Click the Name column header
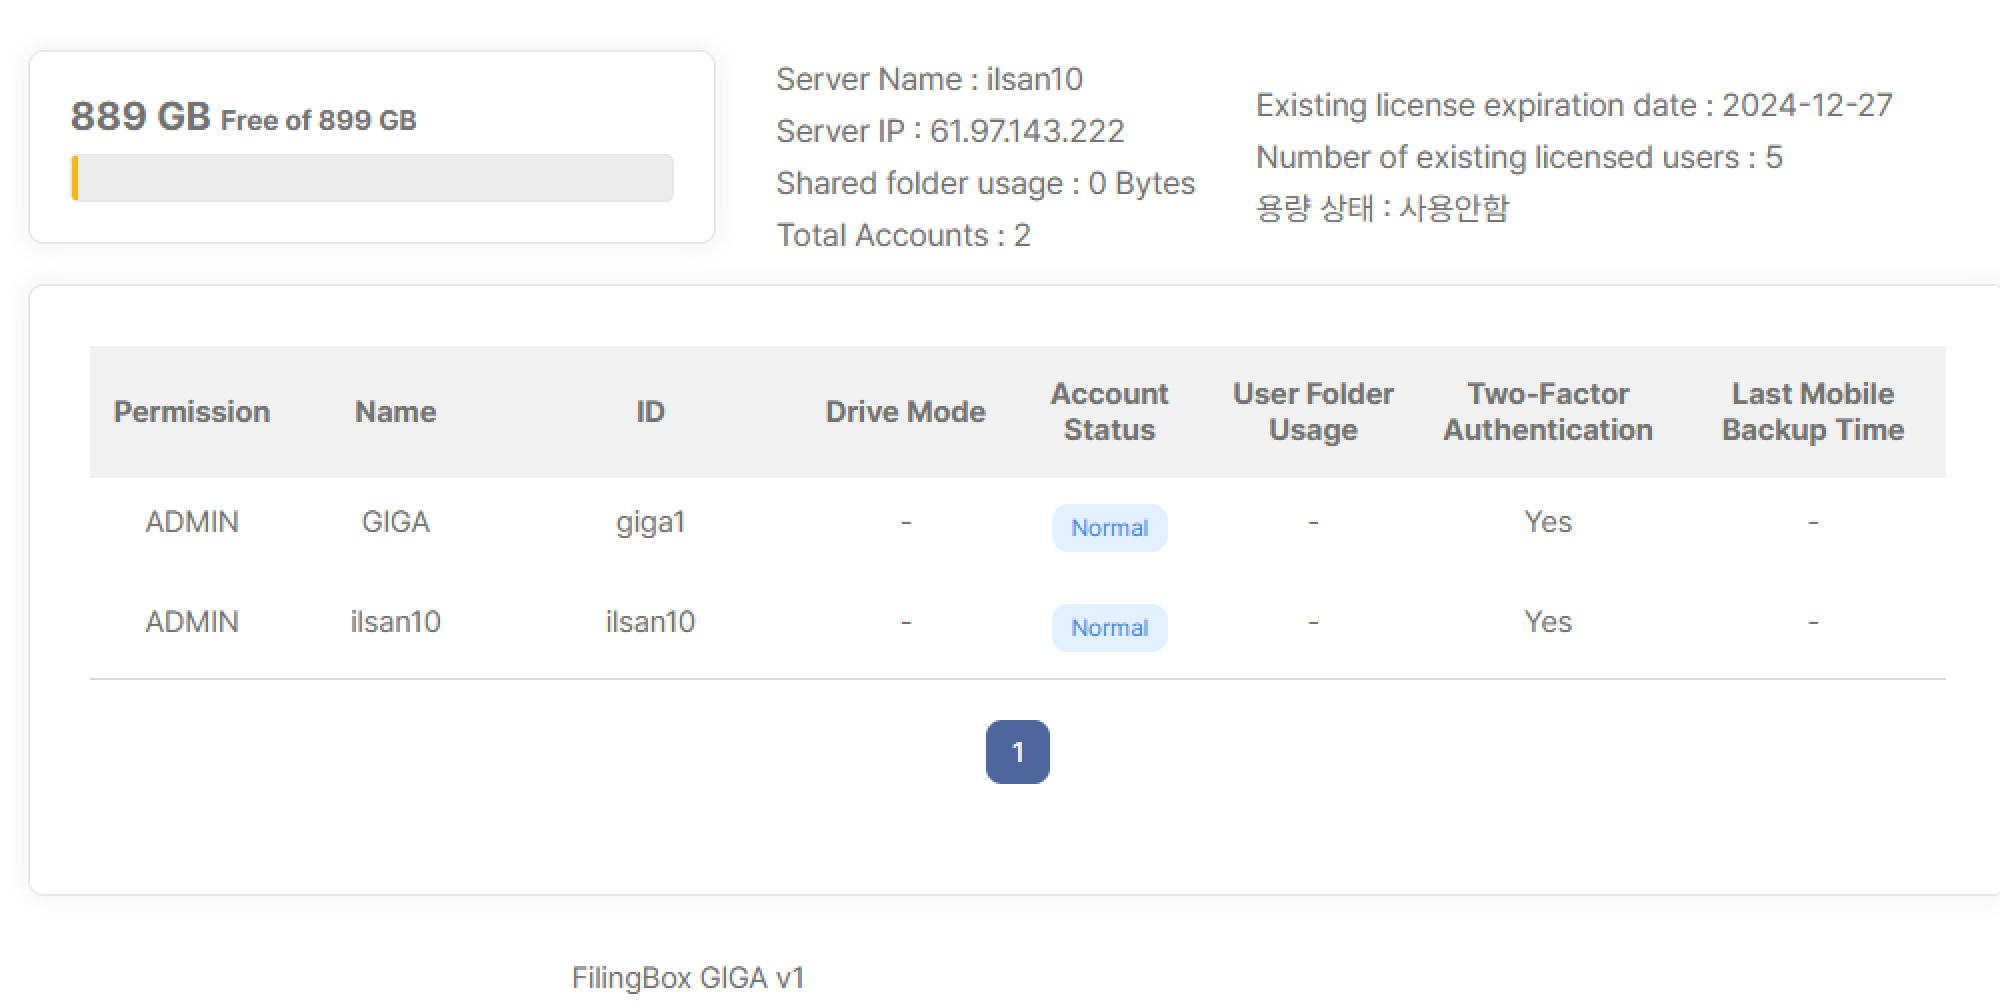This screenshot has height=1002, width=2000. (395, 412)
